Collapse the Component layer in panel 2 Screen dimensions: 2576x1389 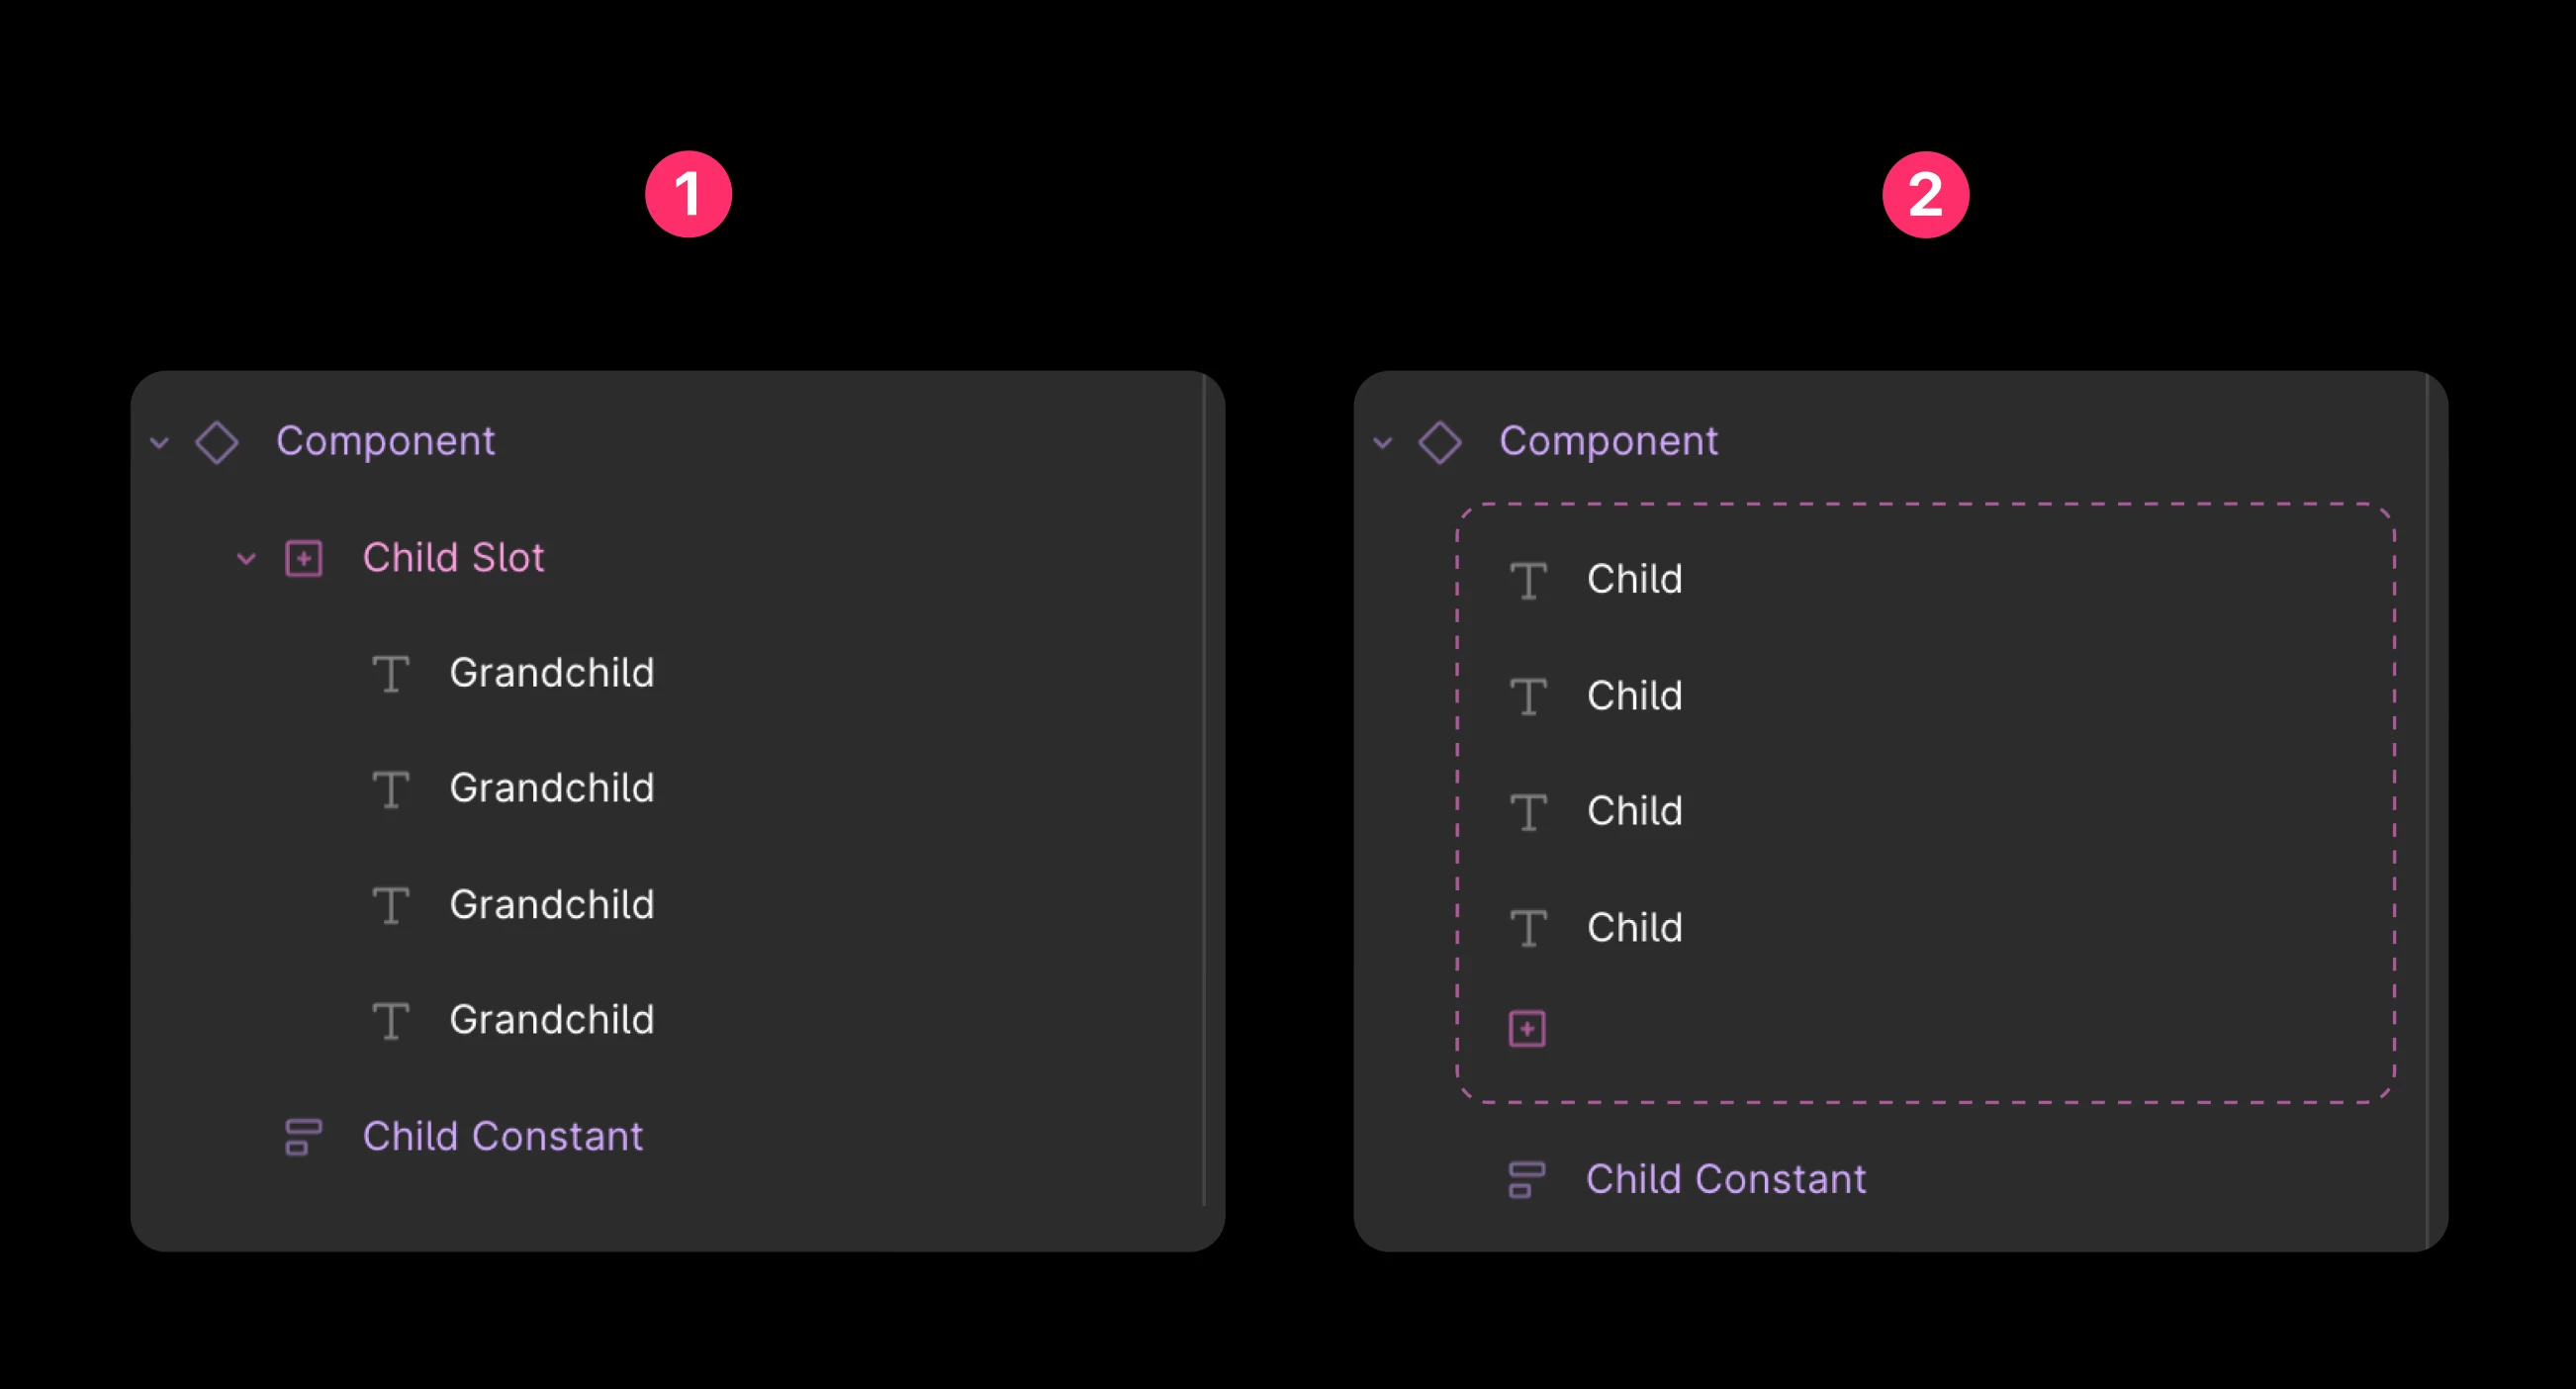[1382, 442]
